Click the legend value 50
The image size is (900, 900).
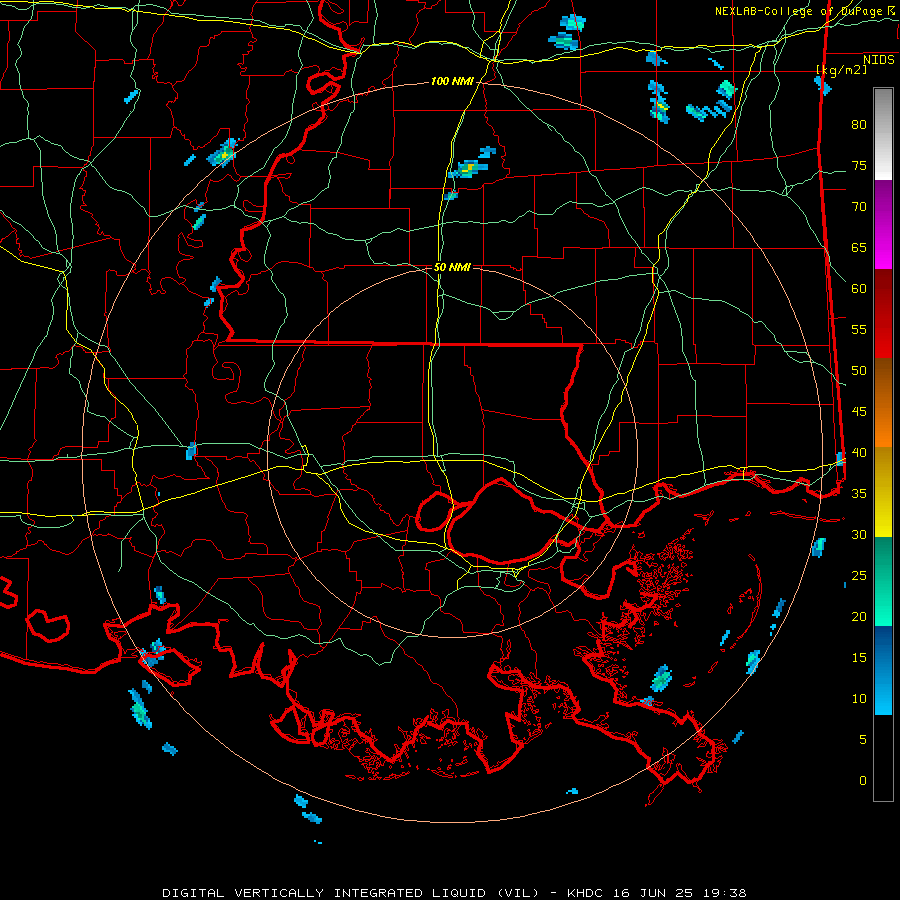coord(859,371)
